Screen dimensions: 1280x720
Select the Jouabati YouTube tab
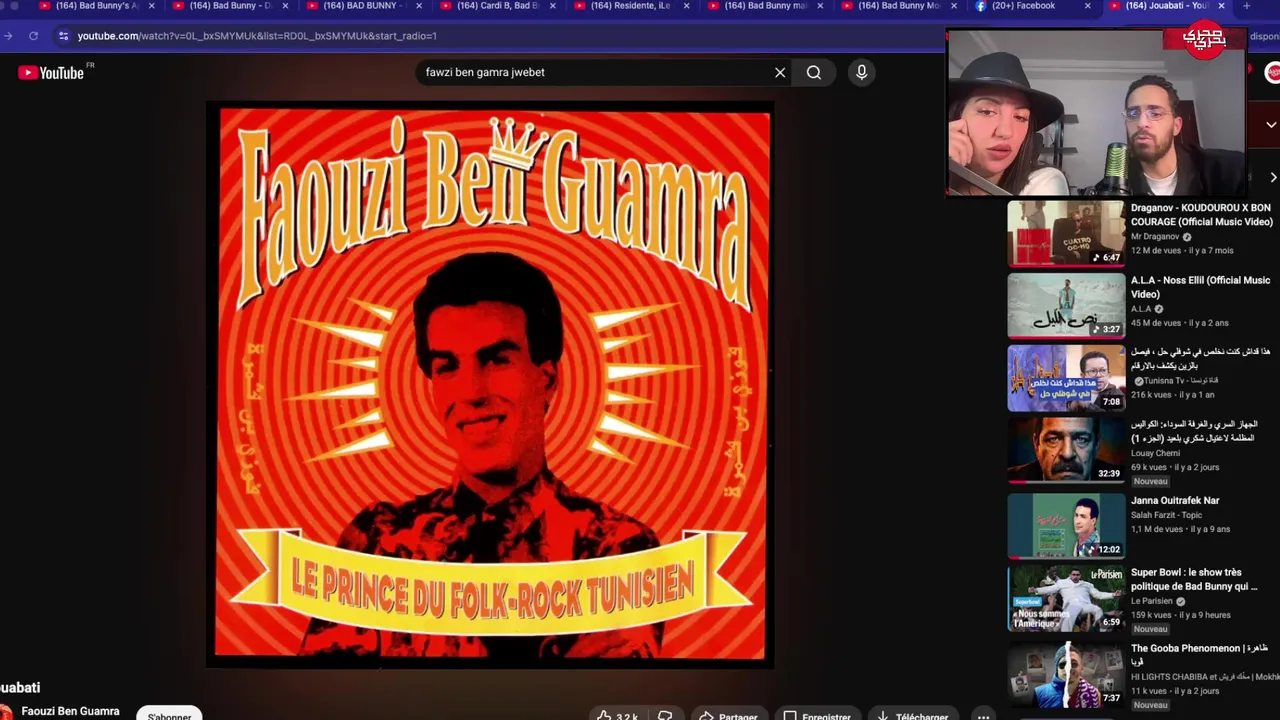(x=1166, y=6)
